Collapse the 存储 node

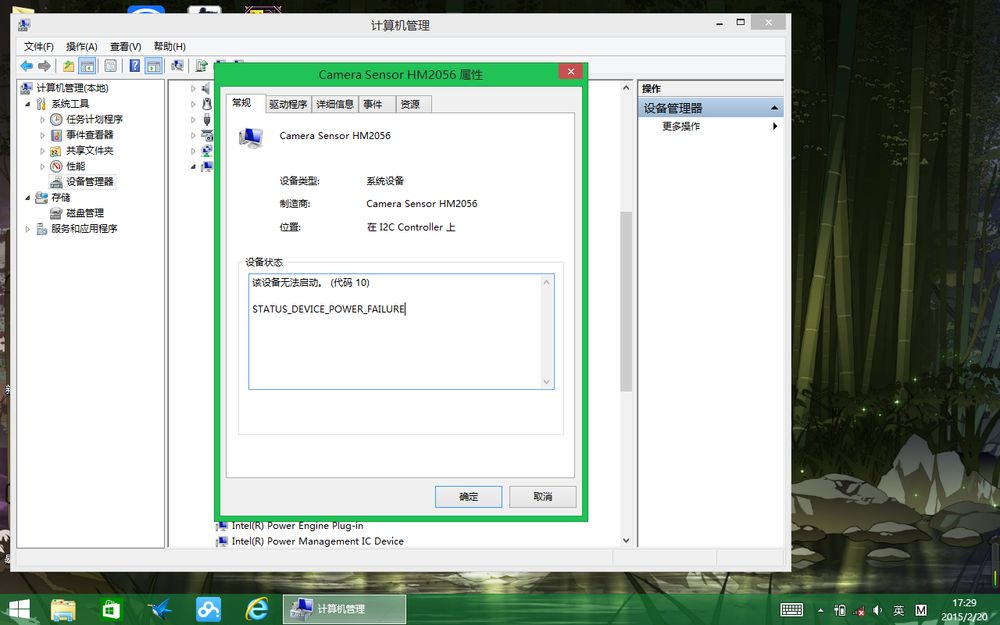(x=27, y=198)
